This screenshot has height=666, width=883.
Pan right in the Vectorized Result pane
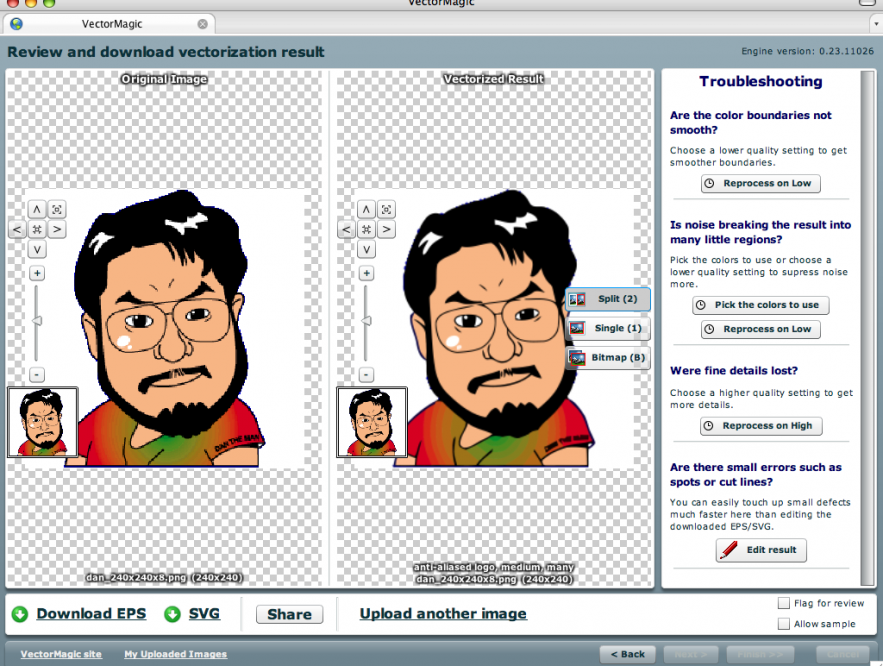tap(386, 229)
